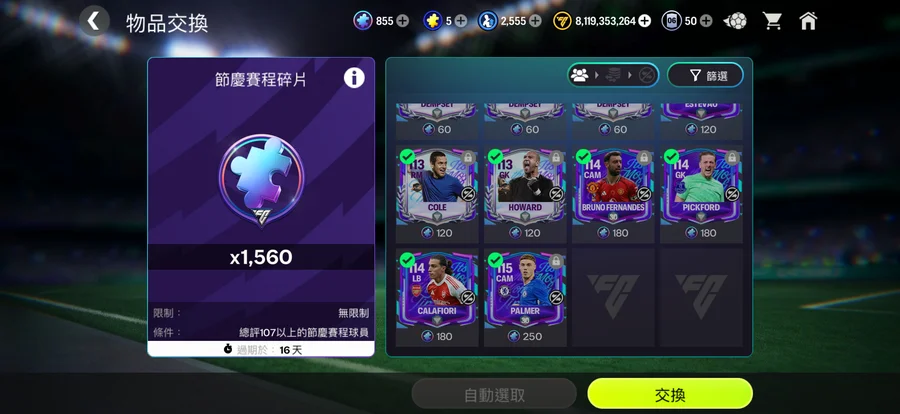The image size is (900, 414).
Task: Add more of the 2,555 currency via plus
Action: pyautogui.click(x=535, y=21)
